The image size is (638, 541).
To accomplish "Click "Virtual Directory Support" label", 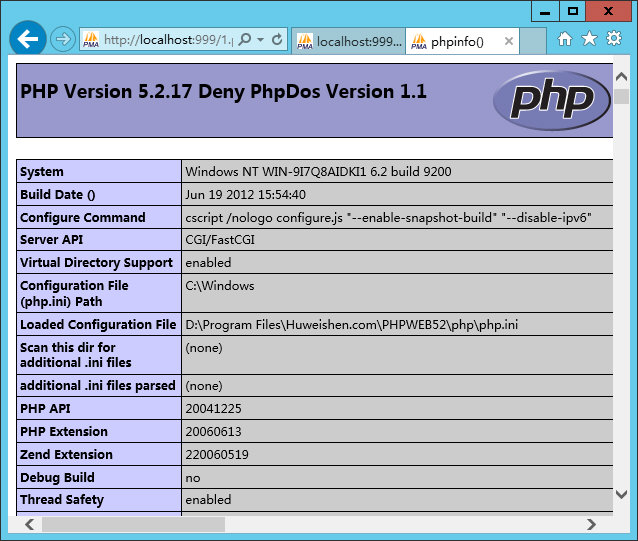I will [96, 263].
